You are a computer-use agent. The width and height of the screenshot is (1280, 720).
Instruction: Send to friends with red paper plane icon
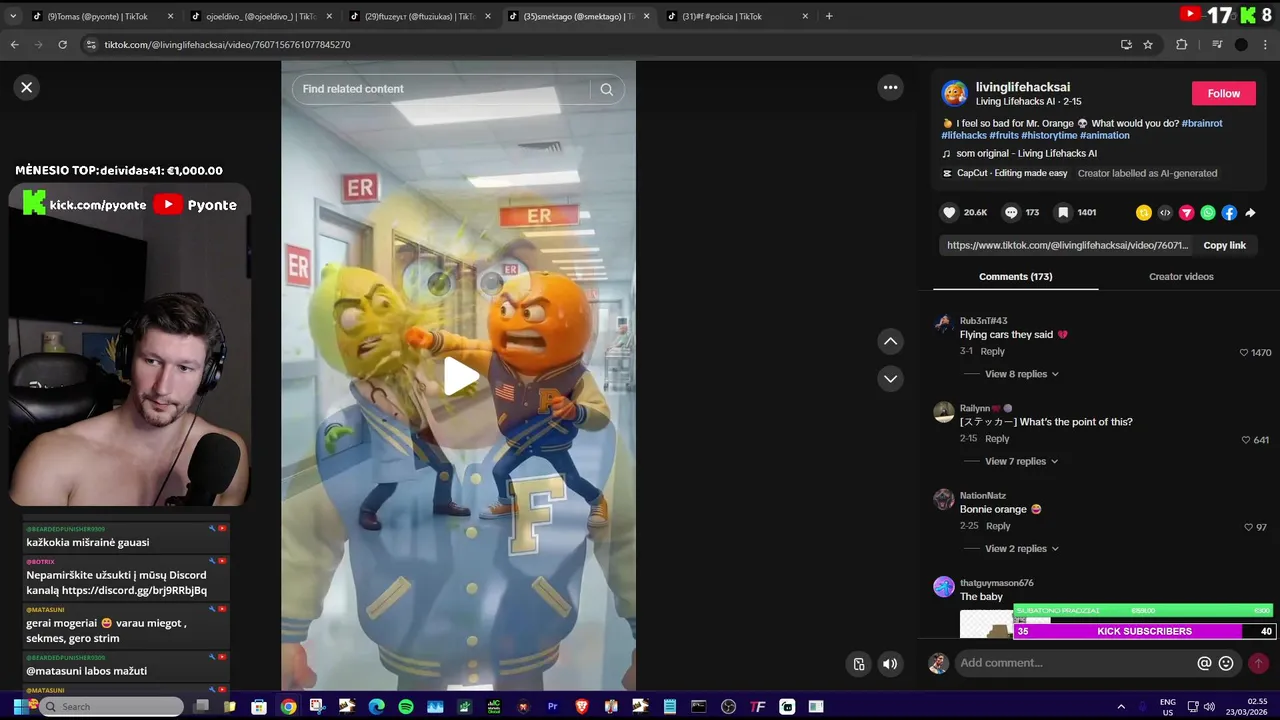pos(1187,212)
